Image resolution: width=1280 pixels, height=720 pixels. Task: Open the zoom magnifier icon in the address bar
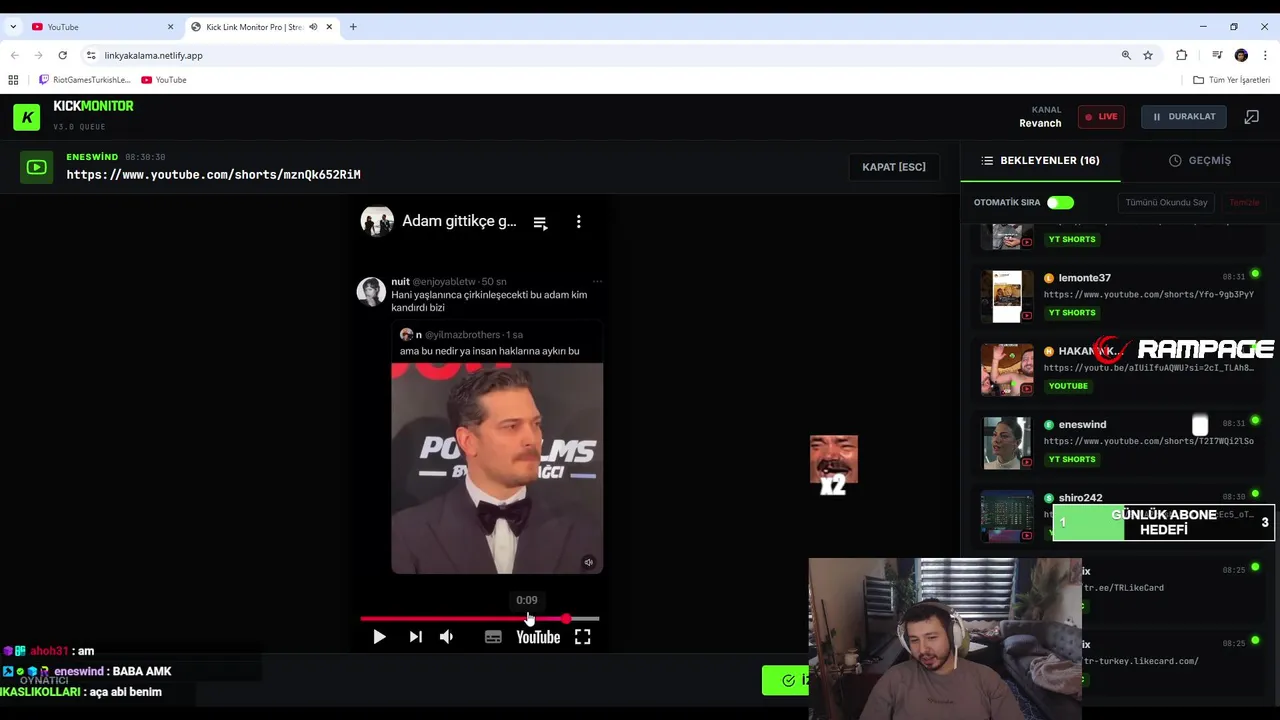click(1126, 56)
